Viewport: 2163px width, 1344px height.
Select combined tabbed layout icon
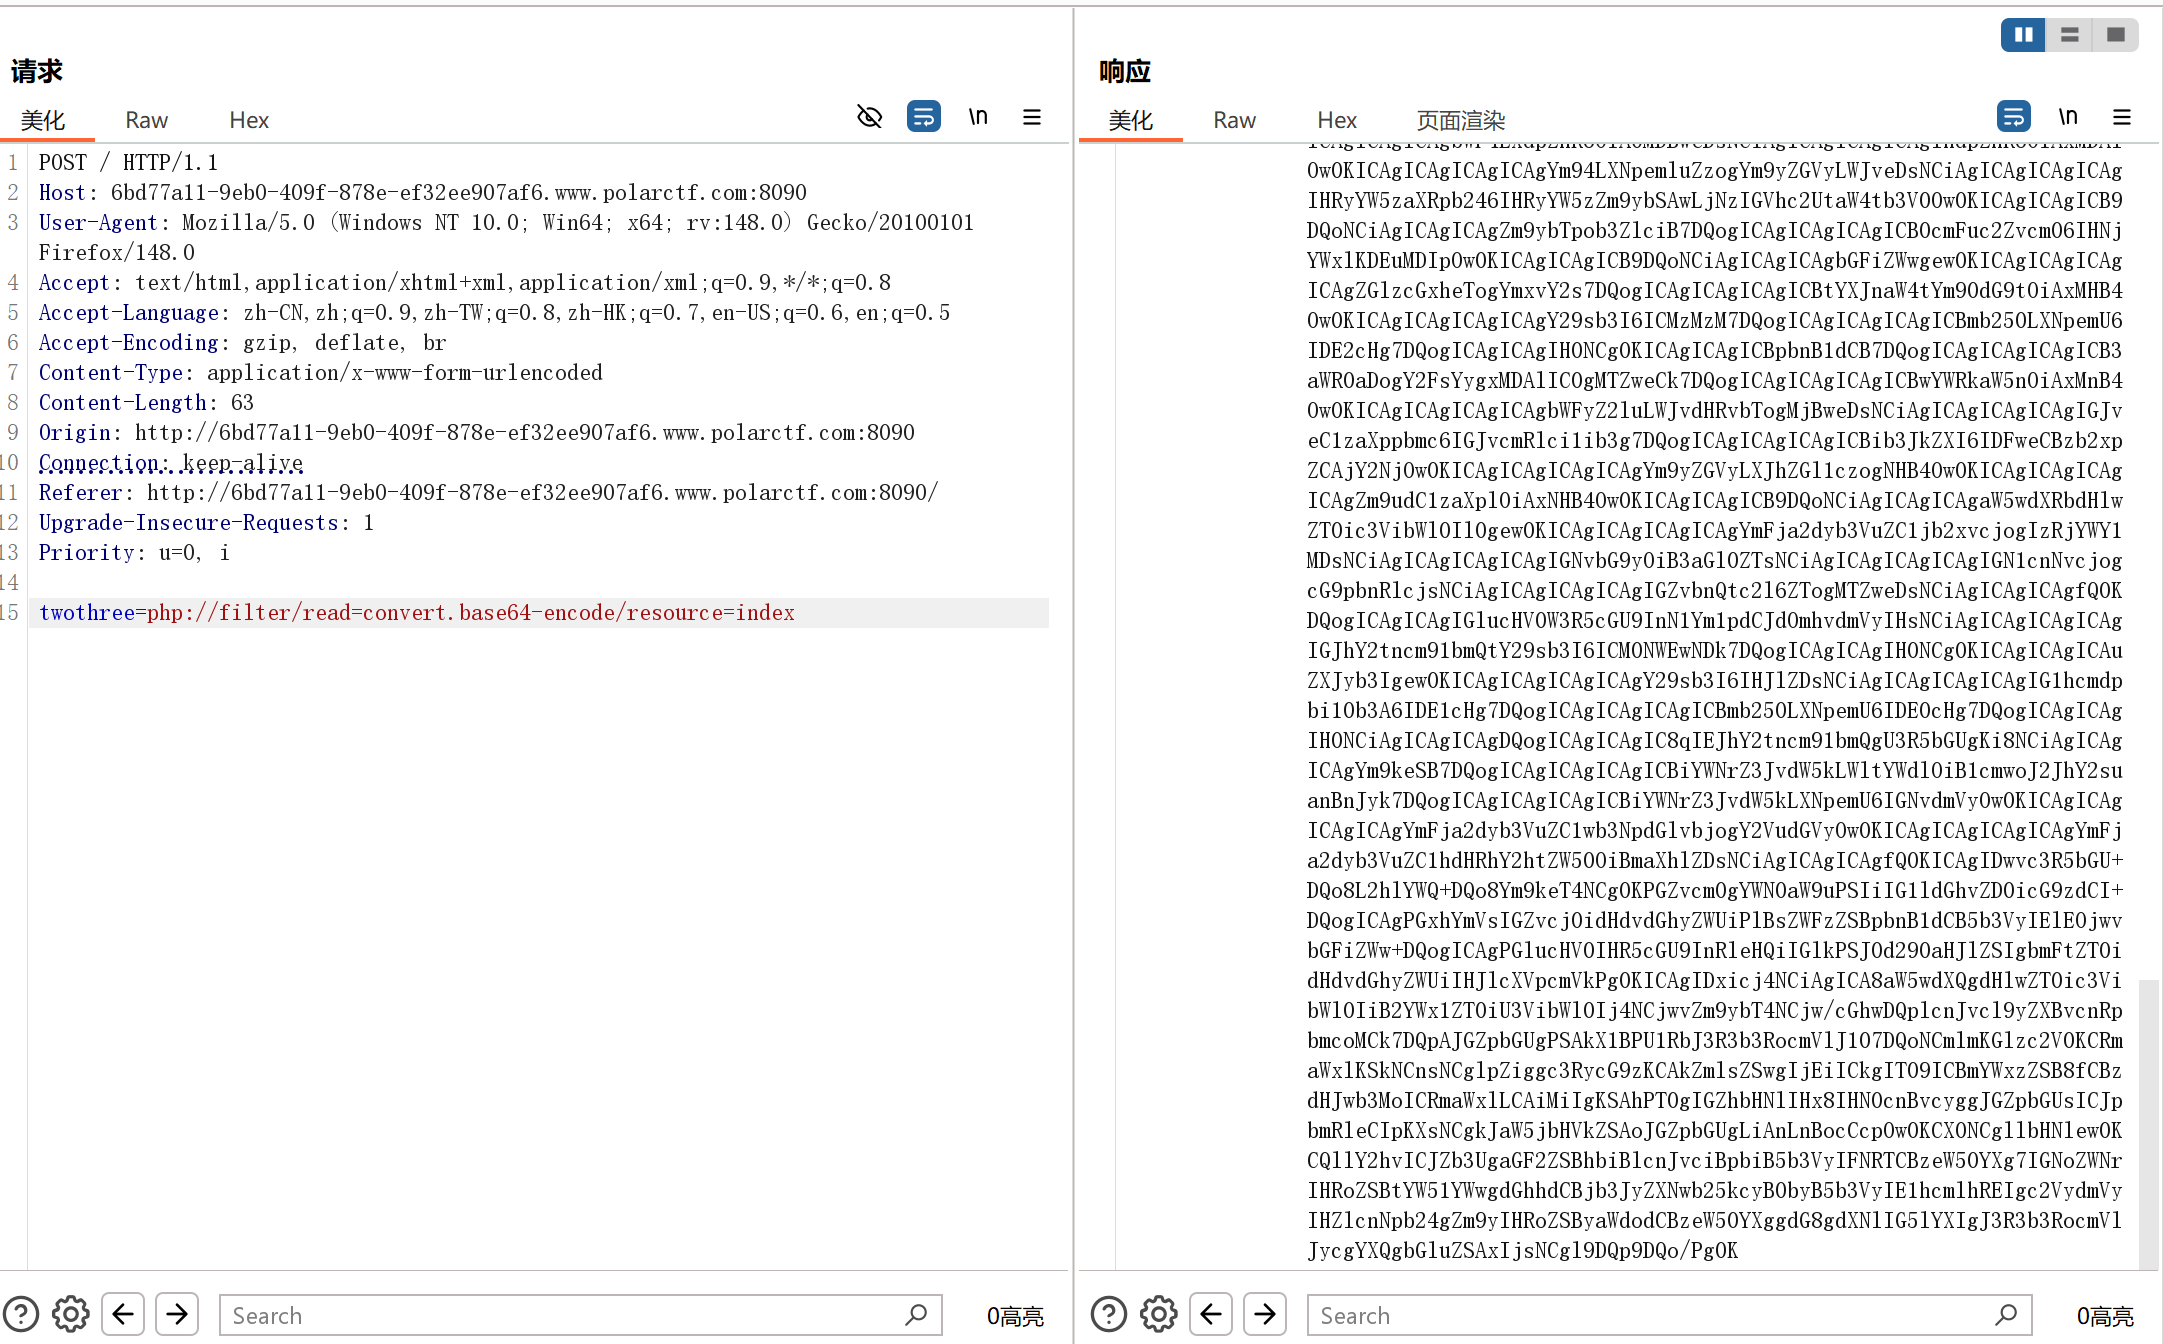[x=2115, y=35]
